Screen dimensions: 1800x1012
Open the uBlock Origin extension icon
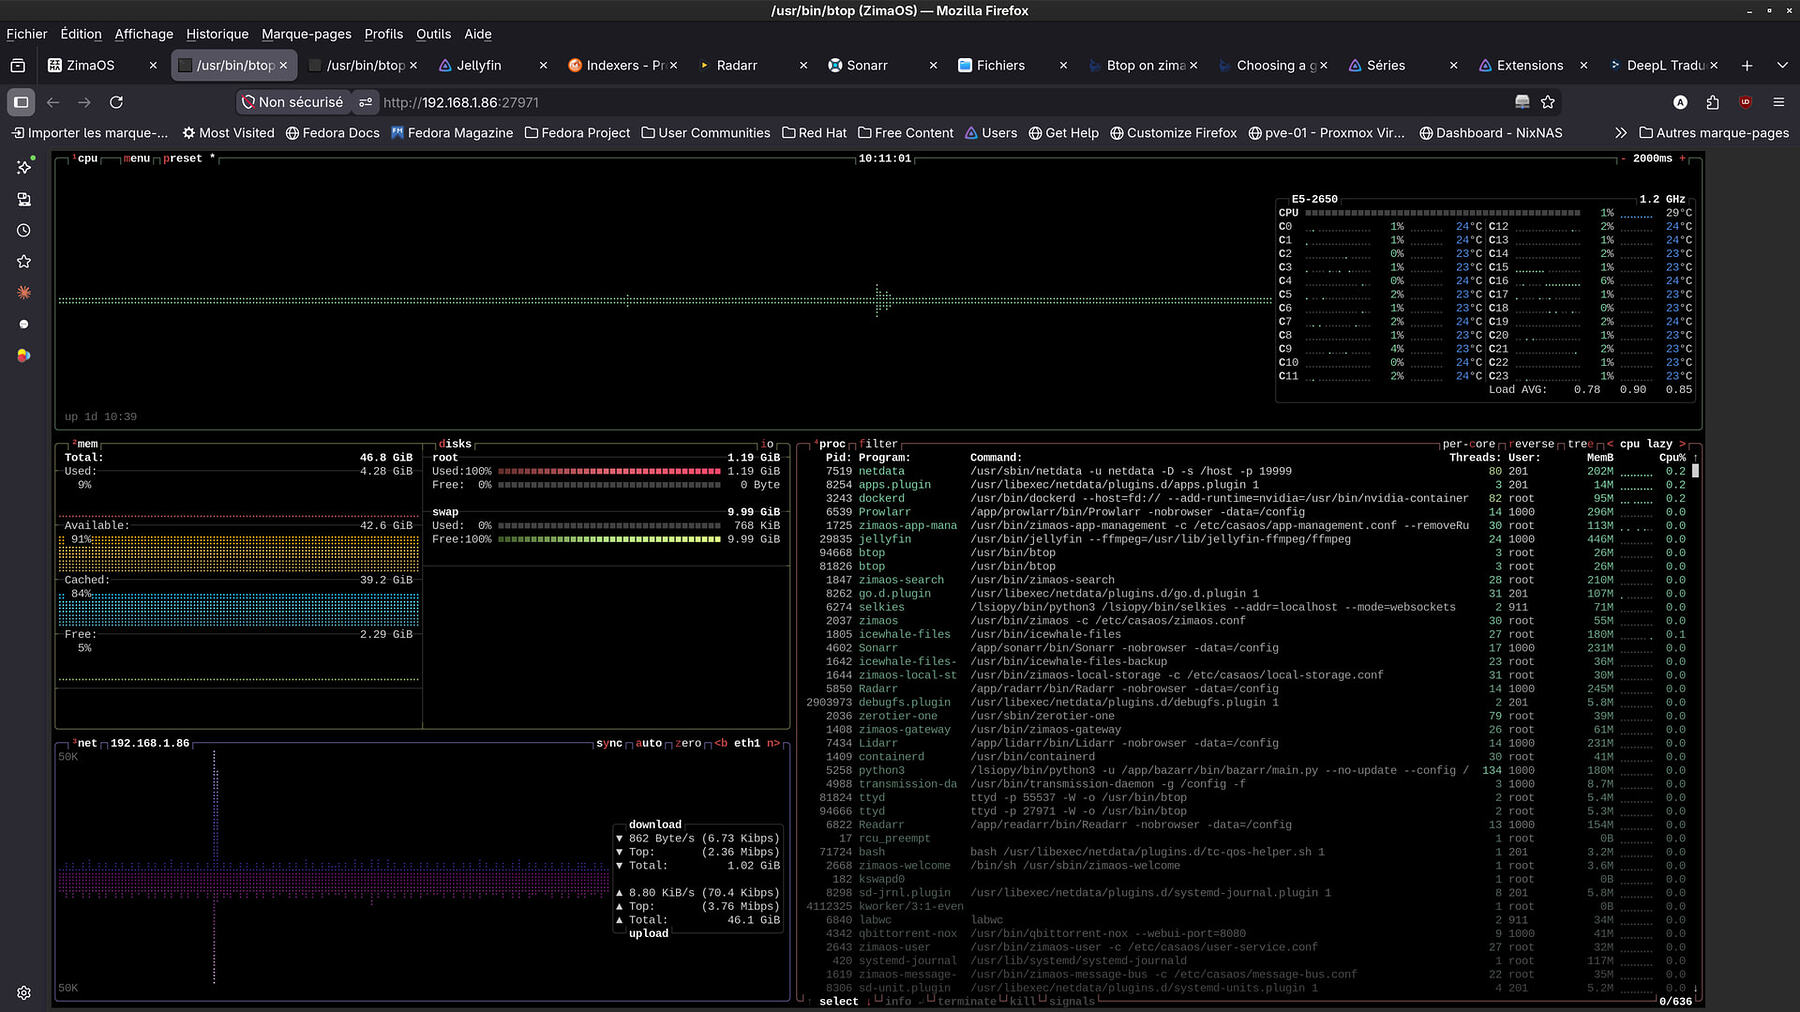coord(1746,102)
